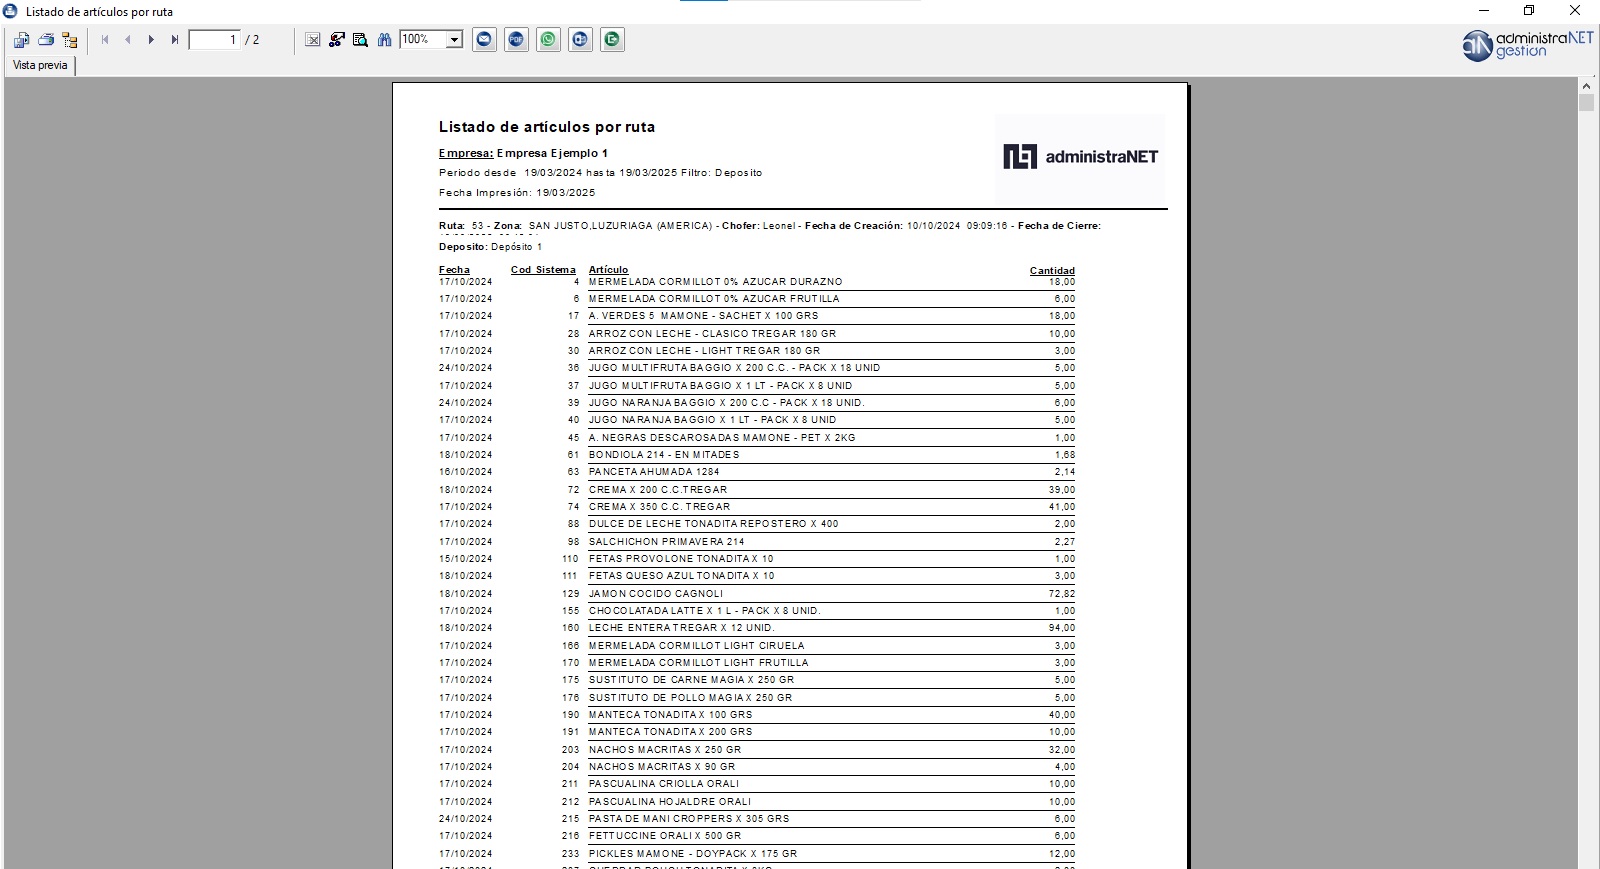The height and width of the screenshot is (869, 1600).
Task: Click the report title Listado de artículos por ruta
Action: [547, 127]
